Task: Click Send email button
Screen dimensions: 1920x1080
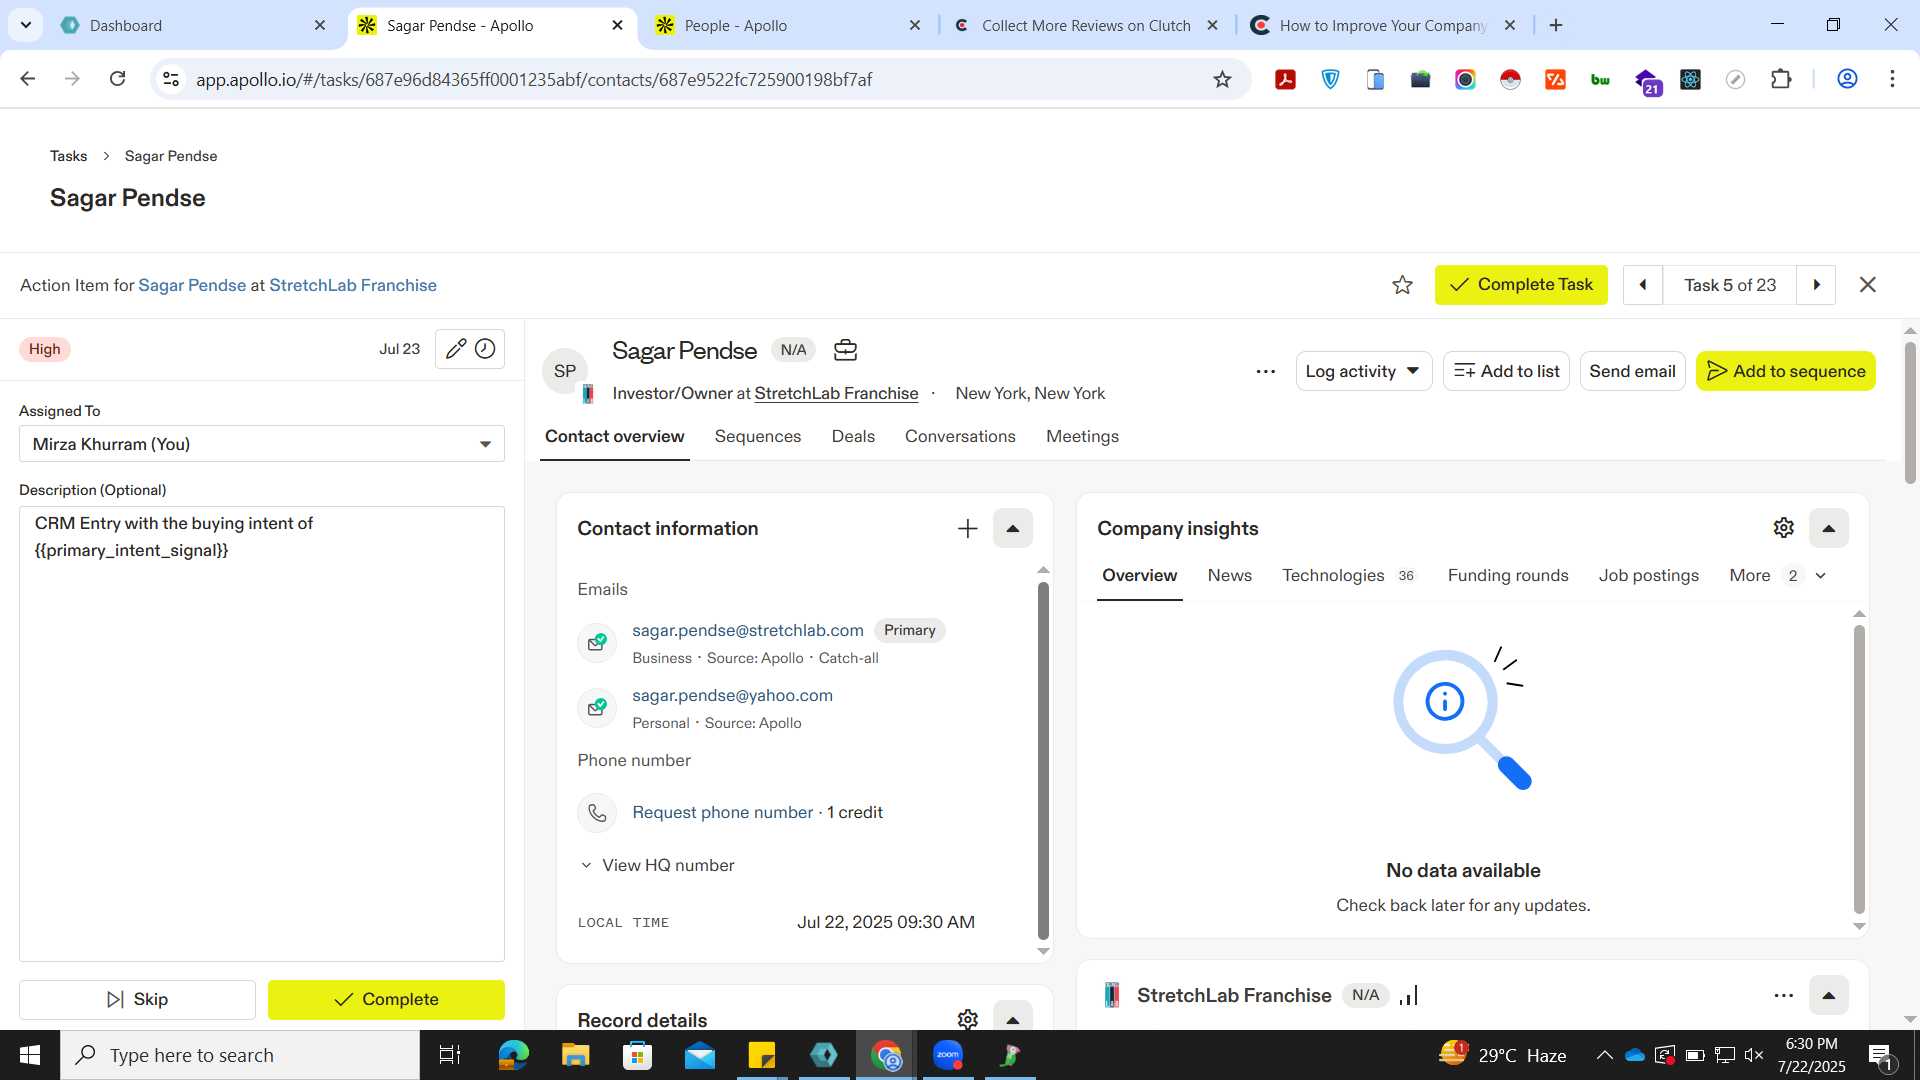Action: click(1632, 371)
